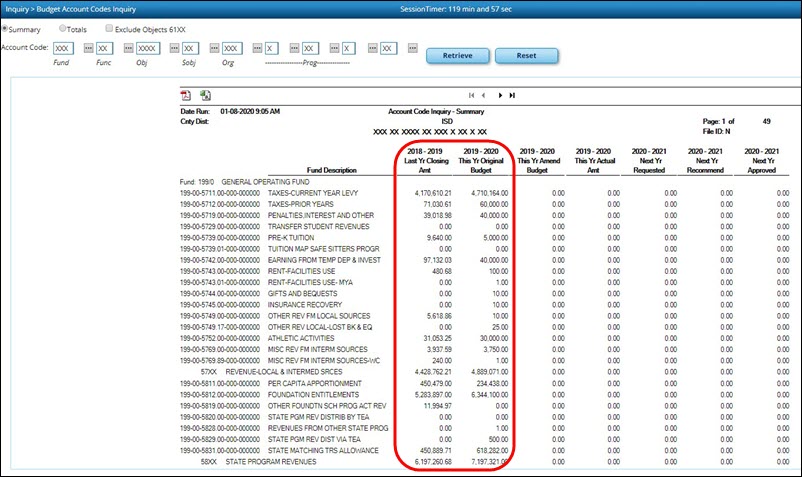802x477 pixels.
Task: Jump to the last report page
Action: [x=512, y=95]
